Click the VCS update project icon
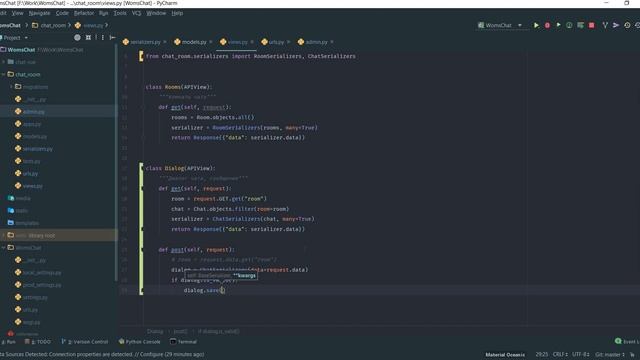Viewport: 640px width, 360px height. point(605,25)
